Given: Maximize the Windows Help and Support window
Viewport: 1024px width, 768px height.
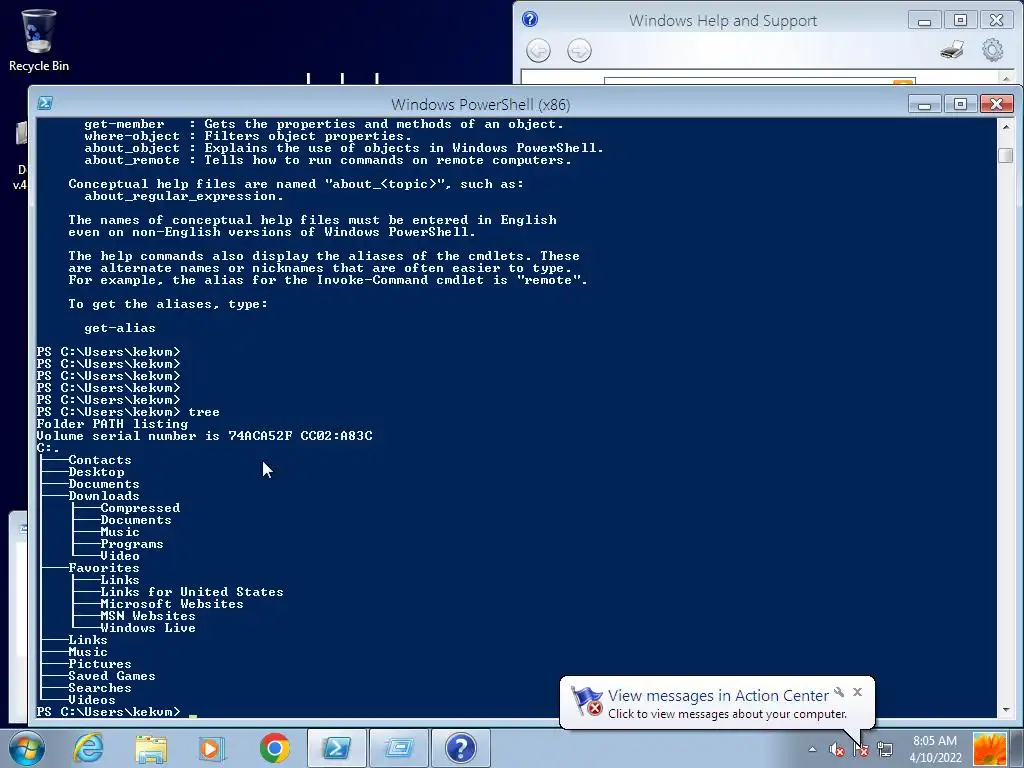Looking at the screenshot, I should (x=960, y=21).
